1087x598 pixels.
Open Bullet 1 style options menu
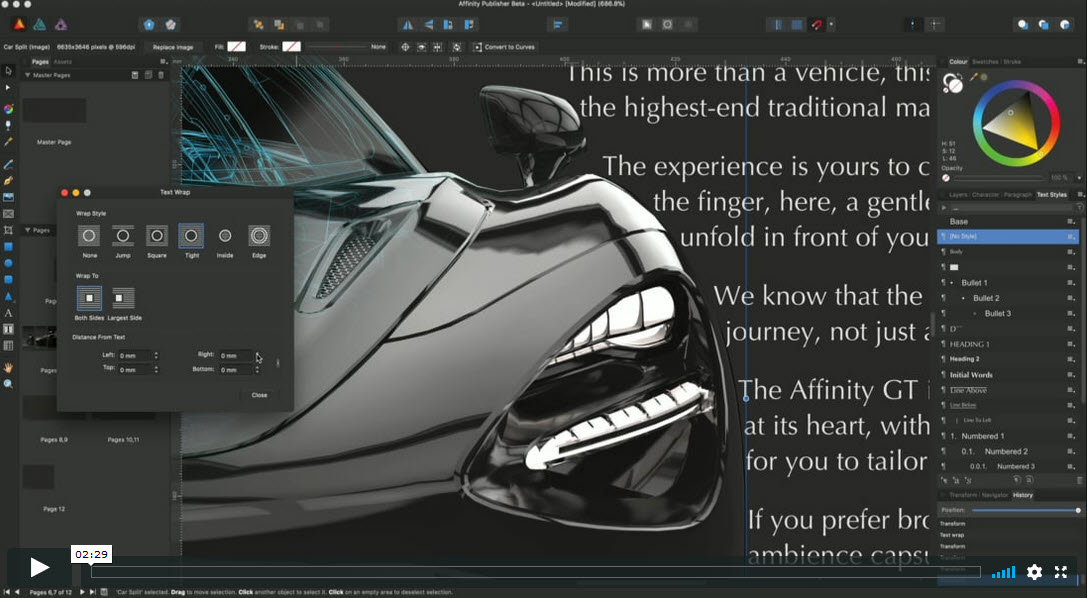tap(1071, 283)
